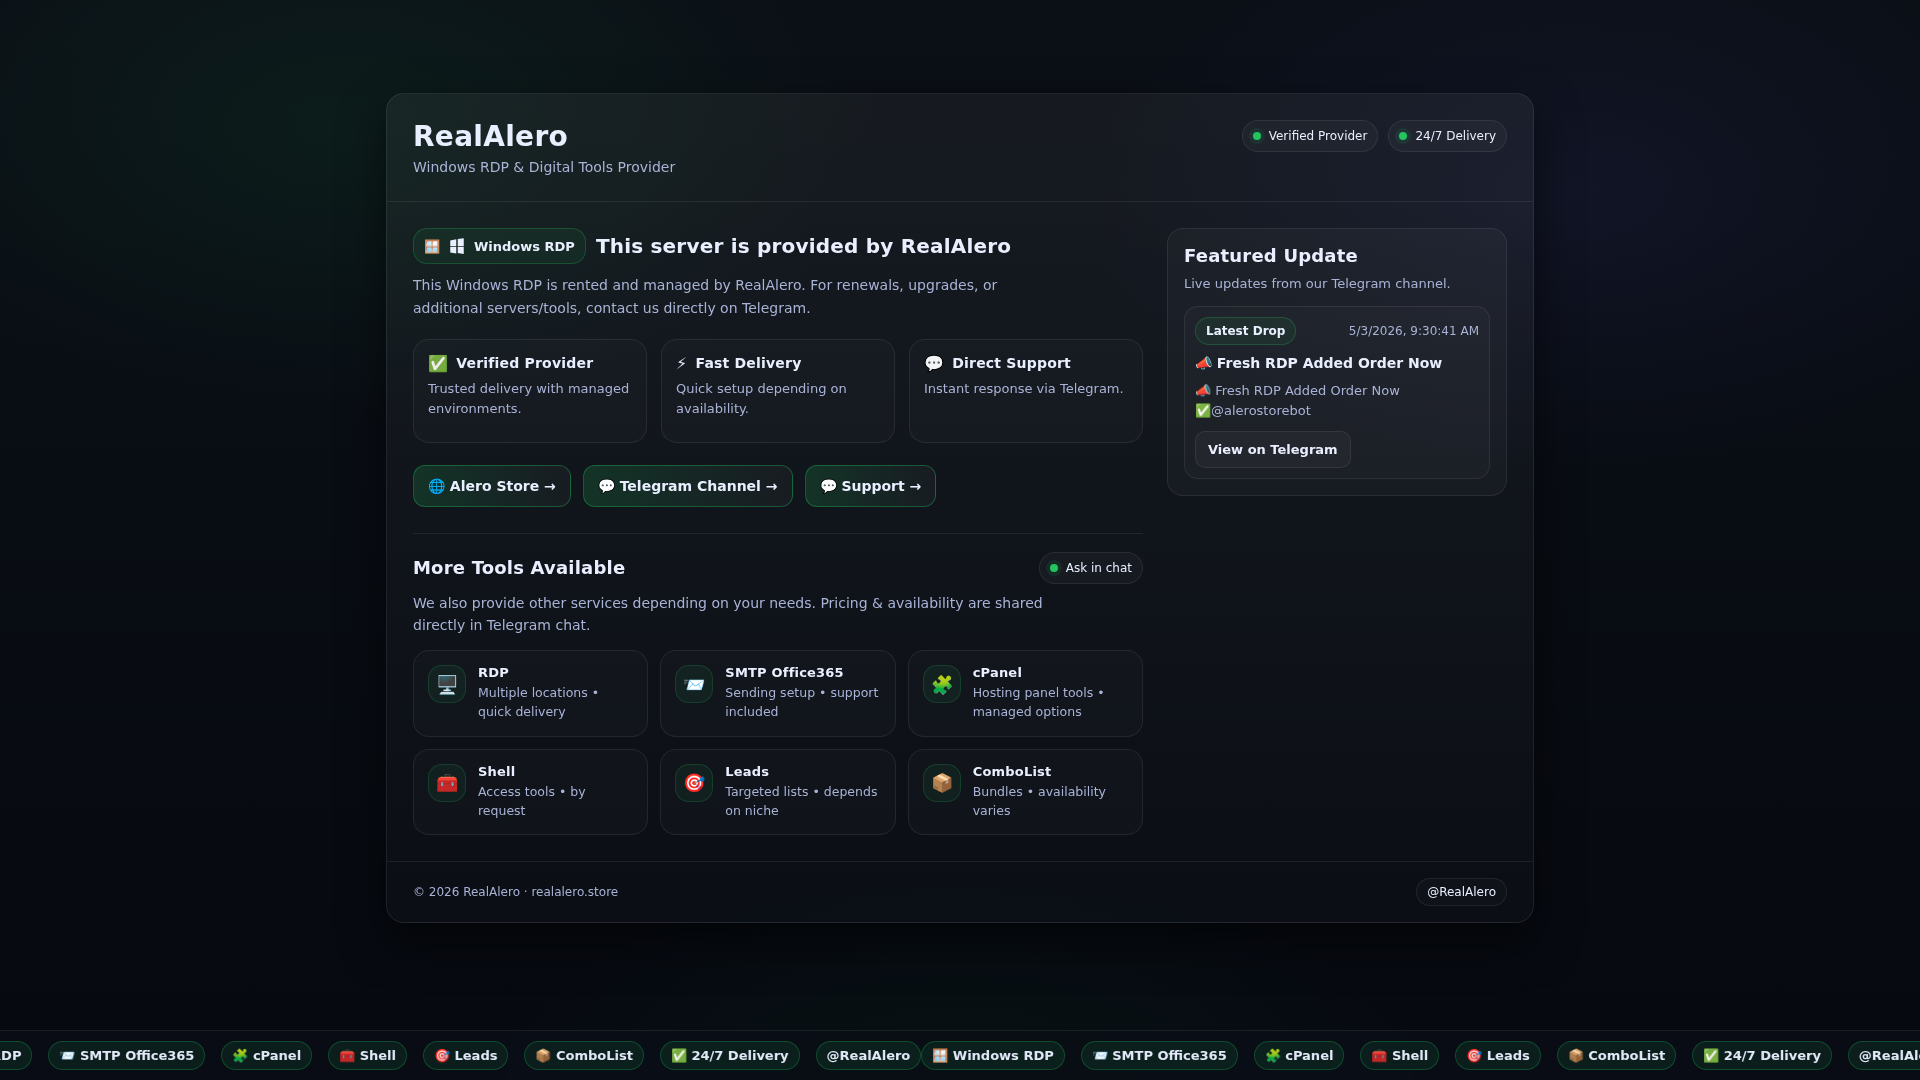Image resolution: width=1920 pixels, height=1080 pixels.
Task: Click the megaphone icon in update title
Action: pos(1203,363)
